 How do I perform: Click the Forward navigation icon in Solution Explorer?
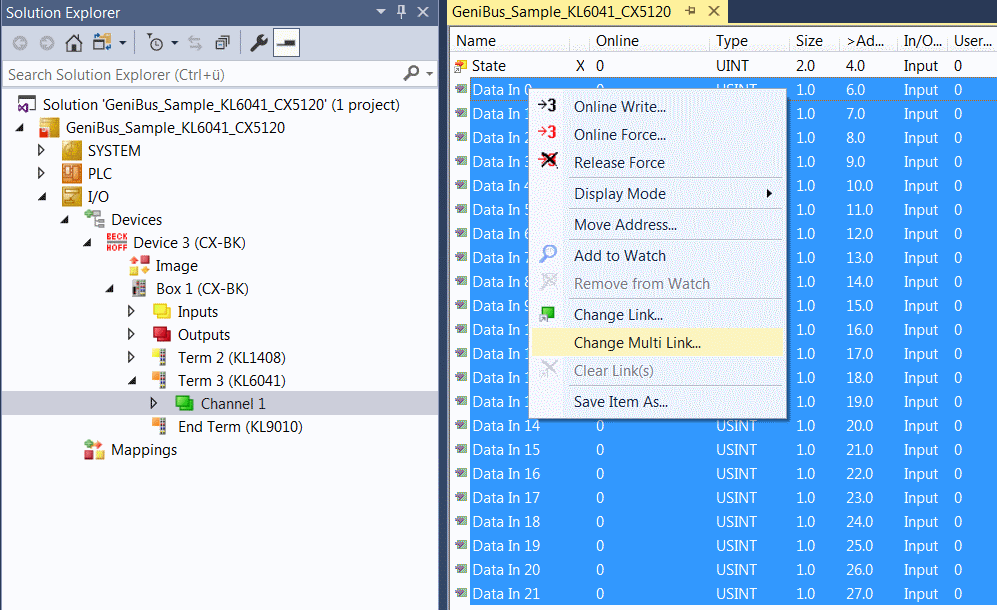click(47, 43)
